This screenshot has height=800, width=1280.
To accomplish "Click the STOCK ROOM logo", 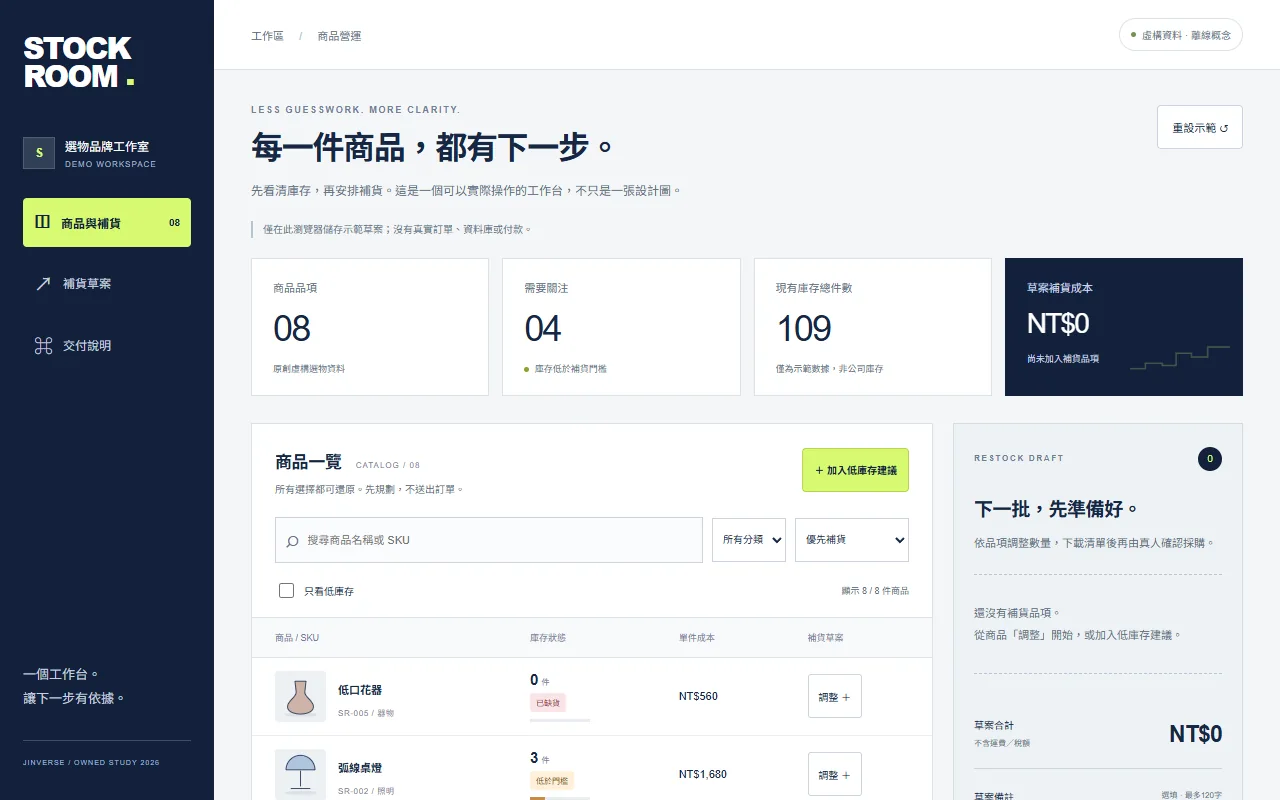I will (79, 62).
